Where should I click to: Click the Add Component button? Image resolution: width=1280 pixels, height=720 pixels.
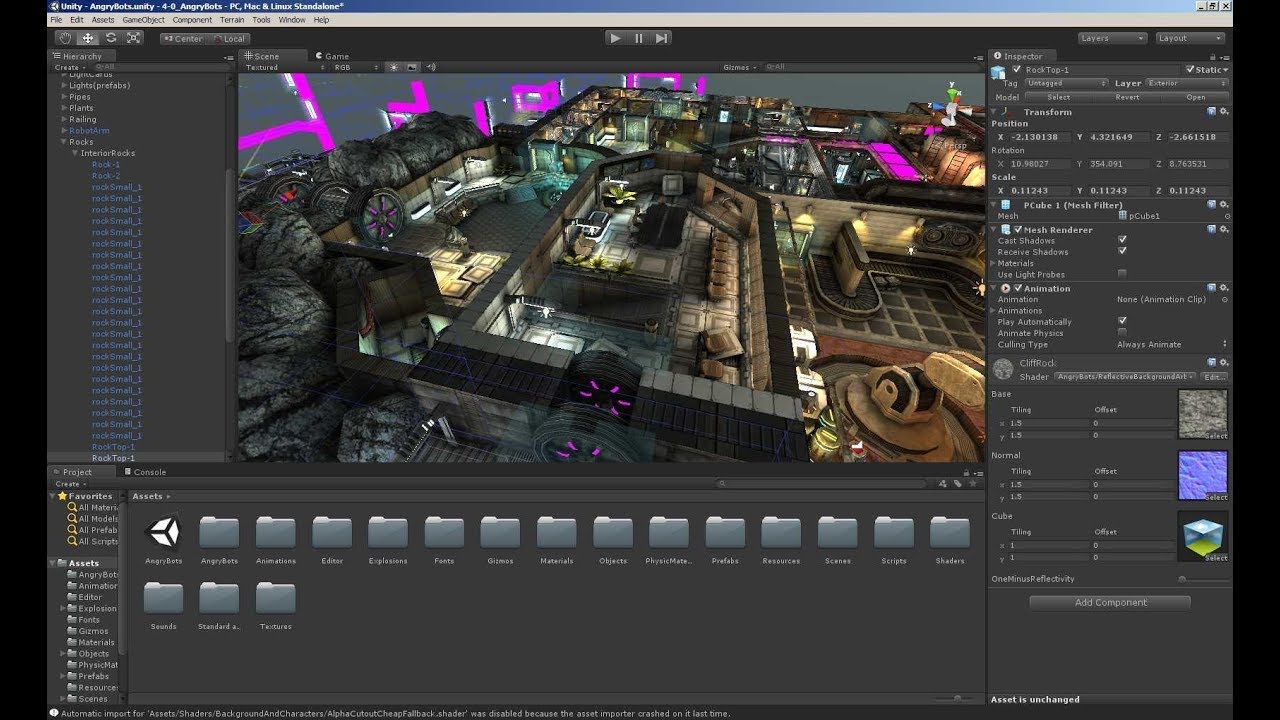coord(1110,602)
